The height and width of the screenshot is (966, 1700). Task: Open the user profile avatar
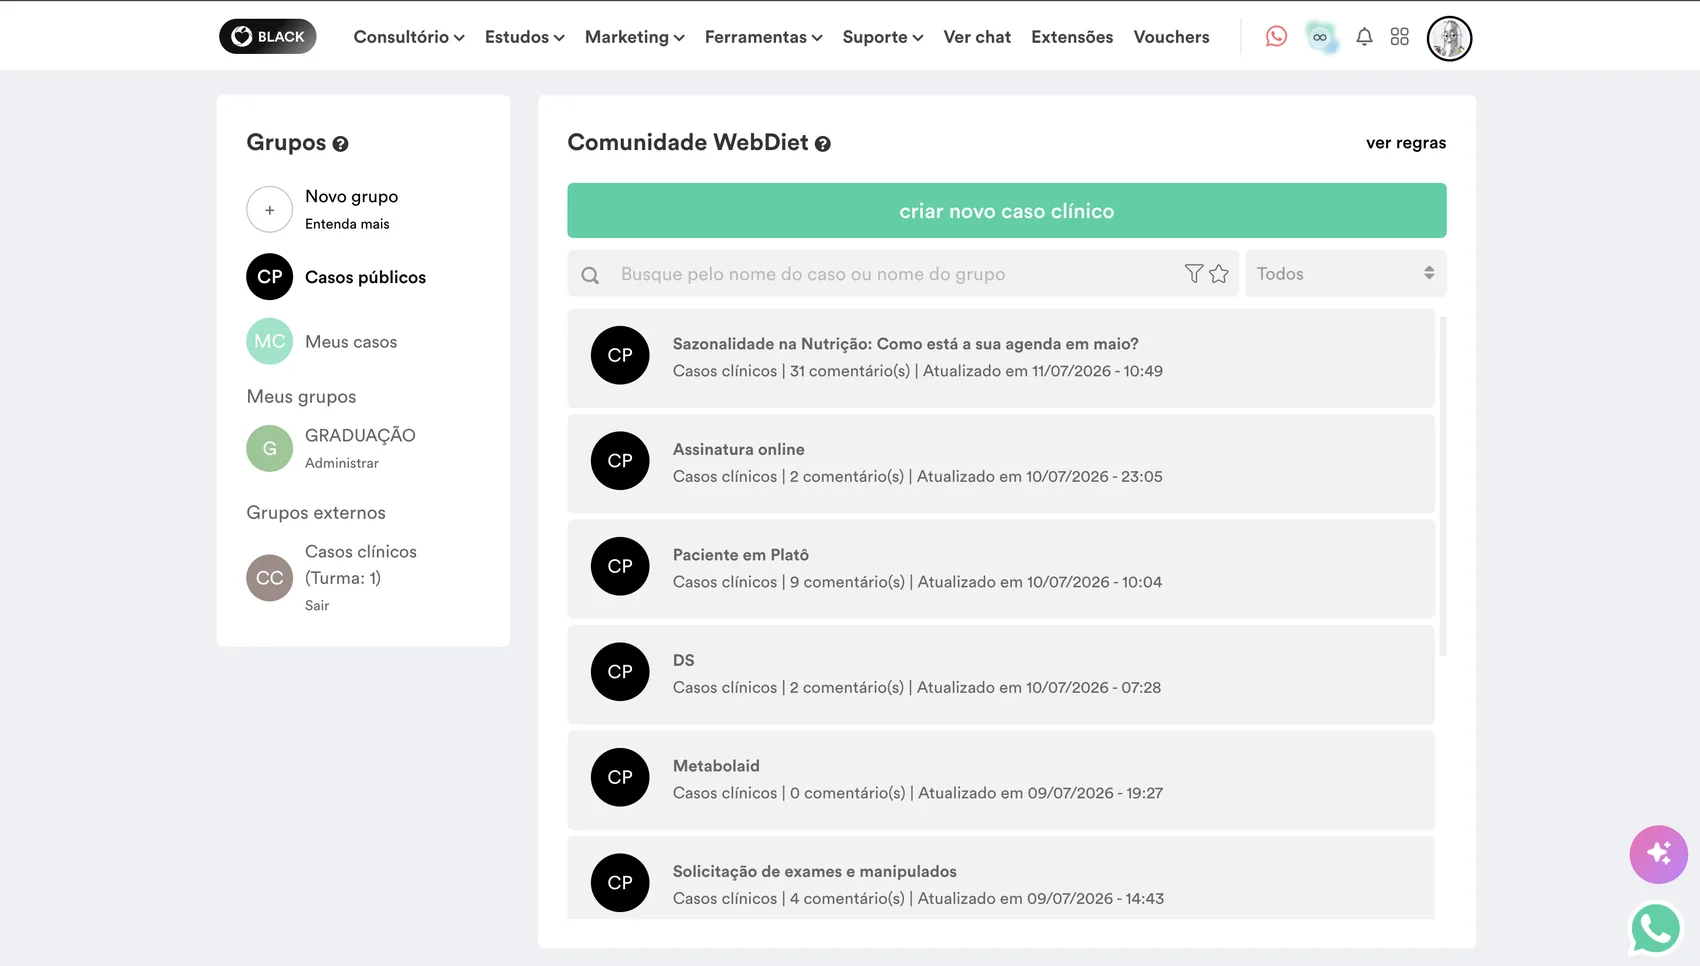1449,39
